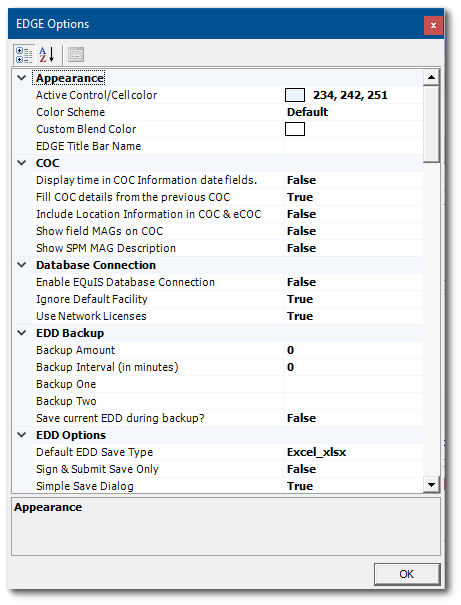Select the Active Control/Cell color label

pyautogui.click(x=96, y=95)
